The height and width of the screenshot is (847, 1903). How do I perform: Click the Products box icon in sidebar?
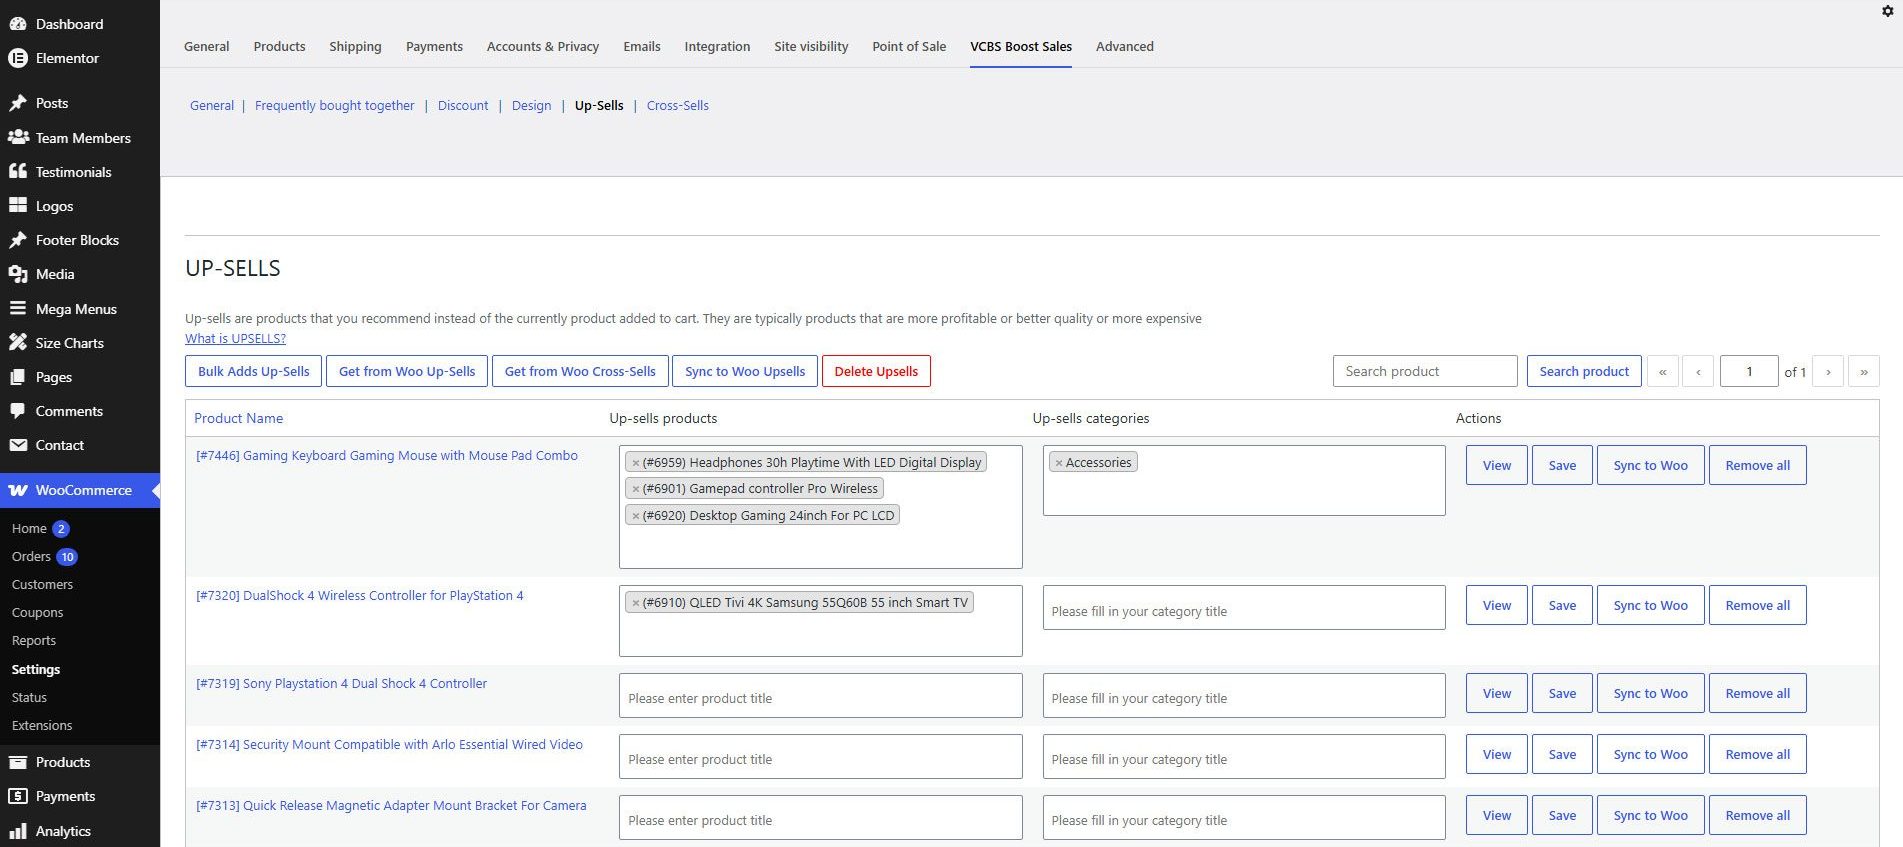(x=17, y=762)
